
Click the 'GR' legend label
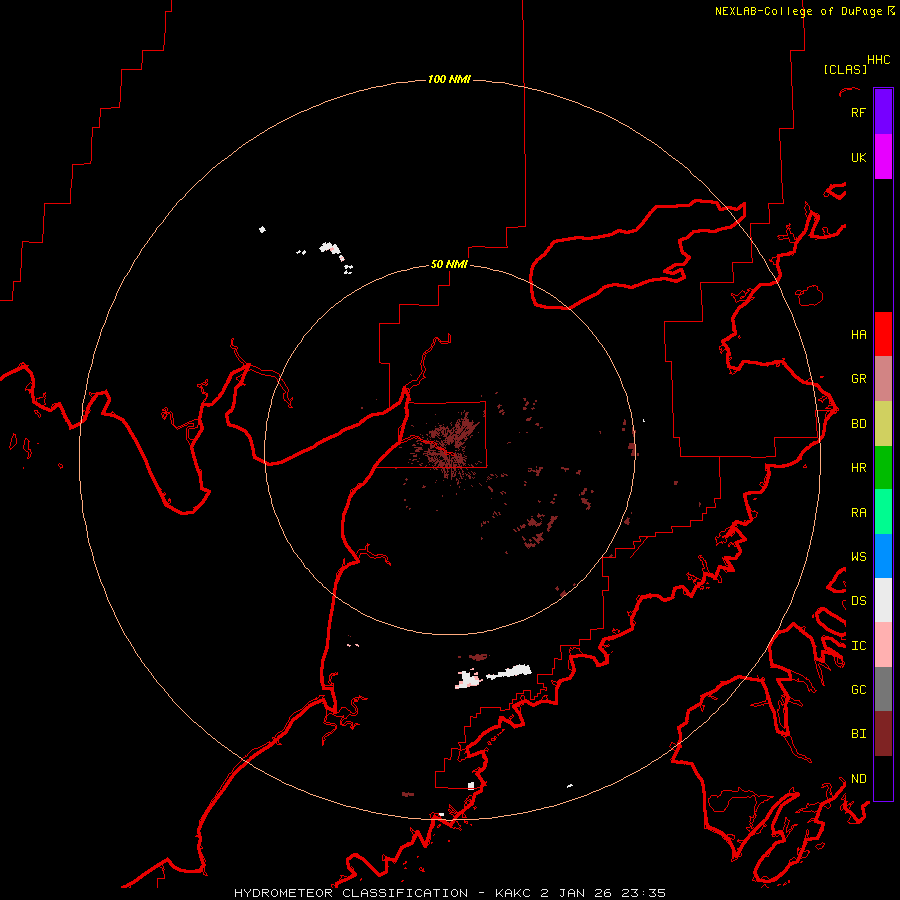pos(858,379)
